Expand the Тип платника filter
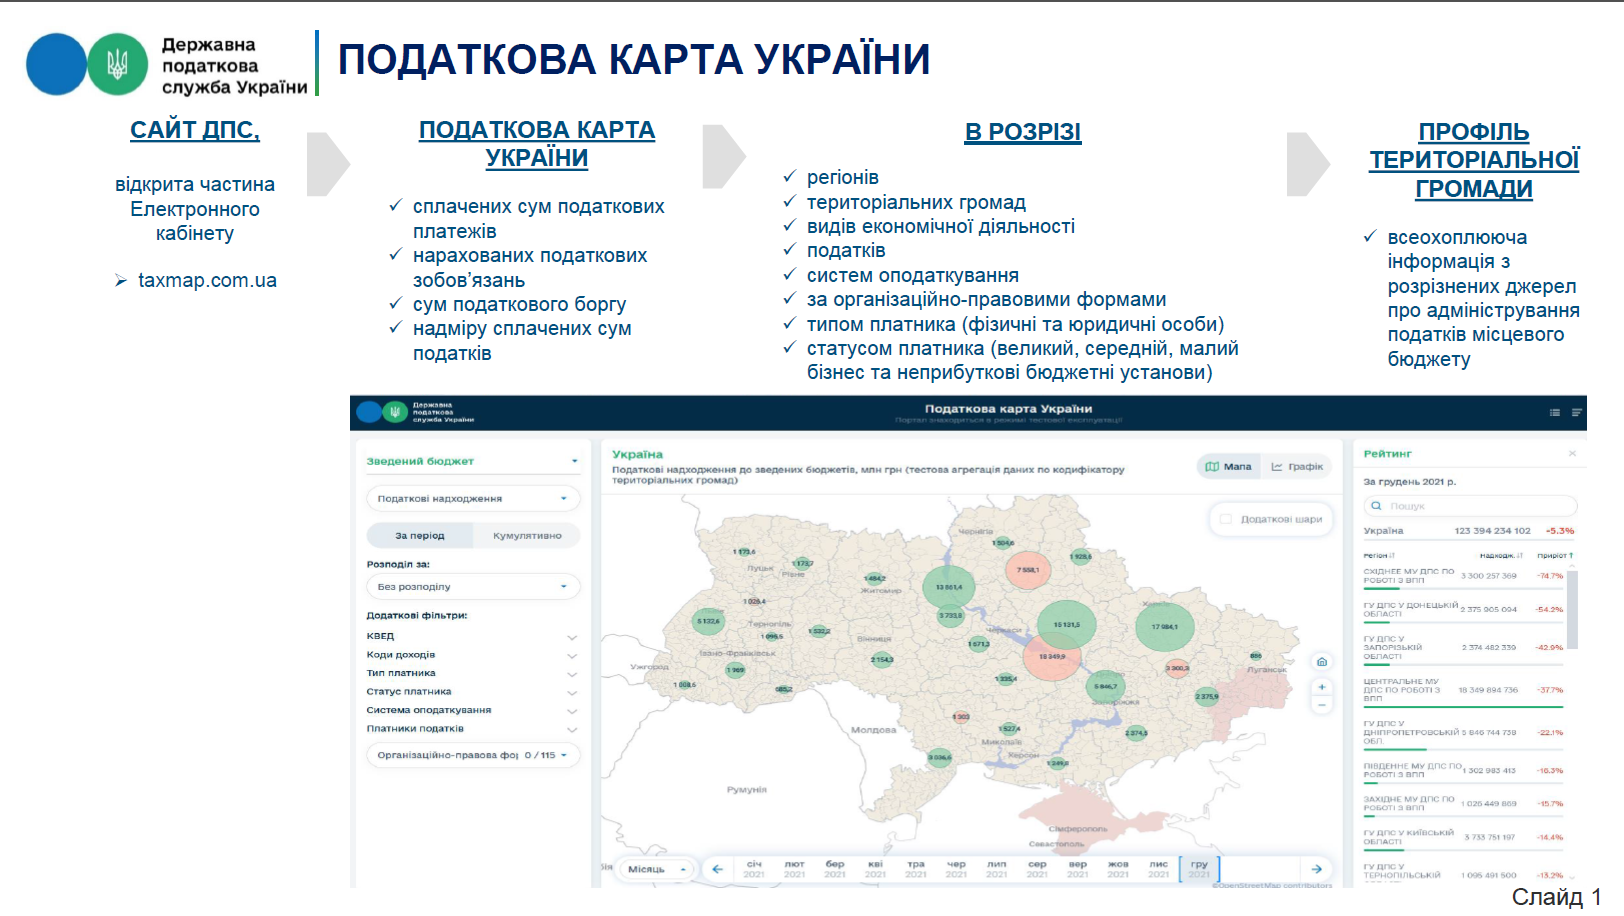The width and height of the screenshot is (1624, 916). click(x=472, y=673)
